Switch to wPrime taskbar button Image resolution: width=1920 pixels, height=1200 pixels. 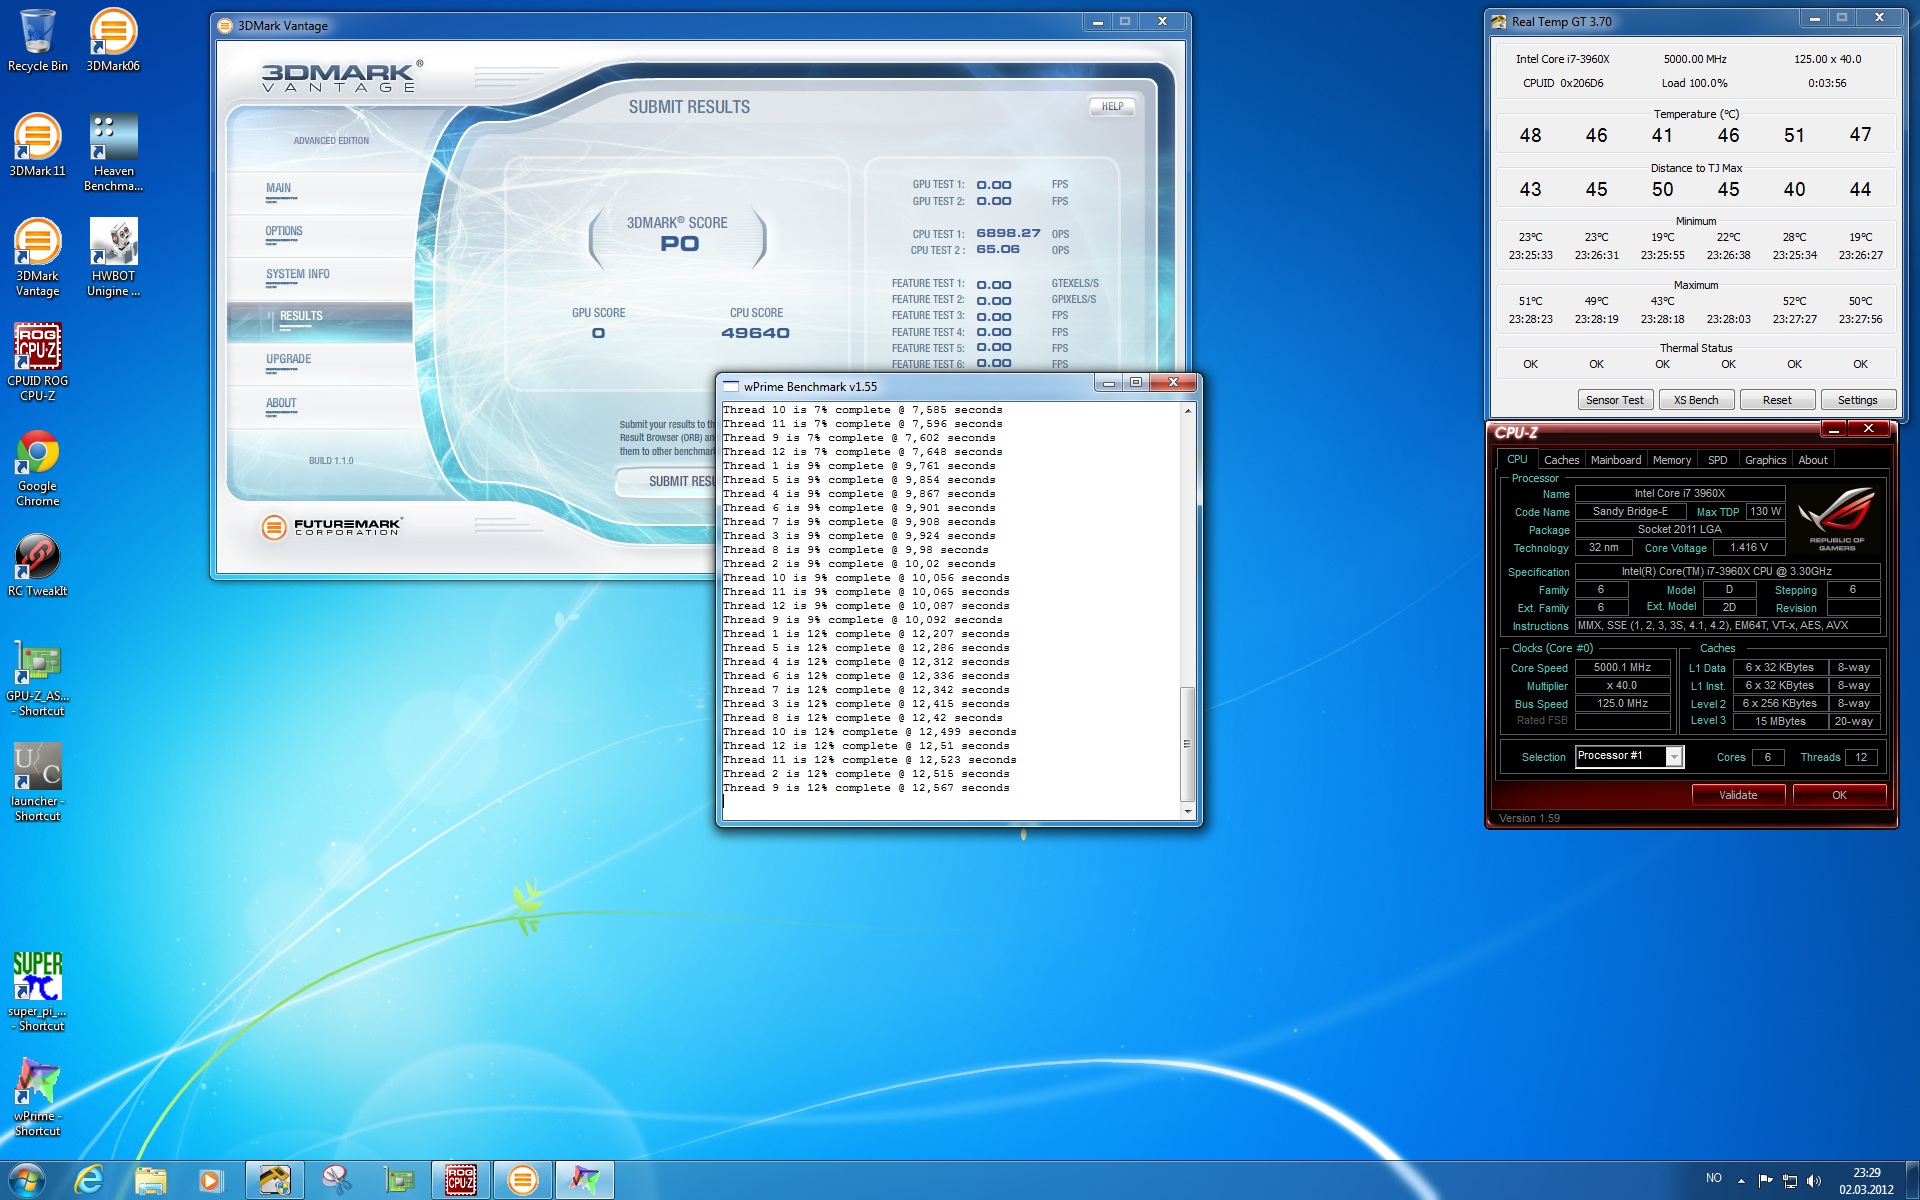click(584, 1181)
